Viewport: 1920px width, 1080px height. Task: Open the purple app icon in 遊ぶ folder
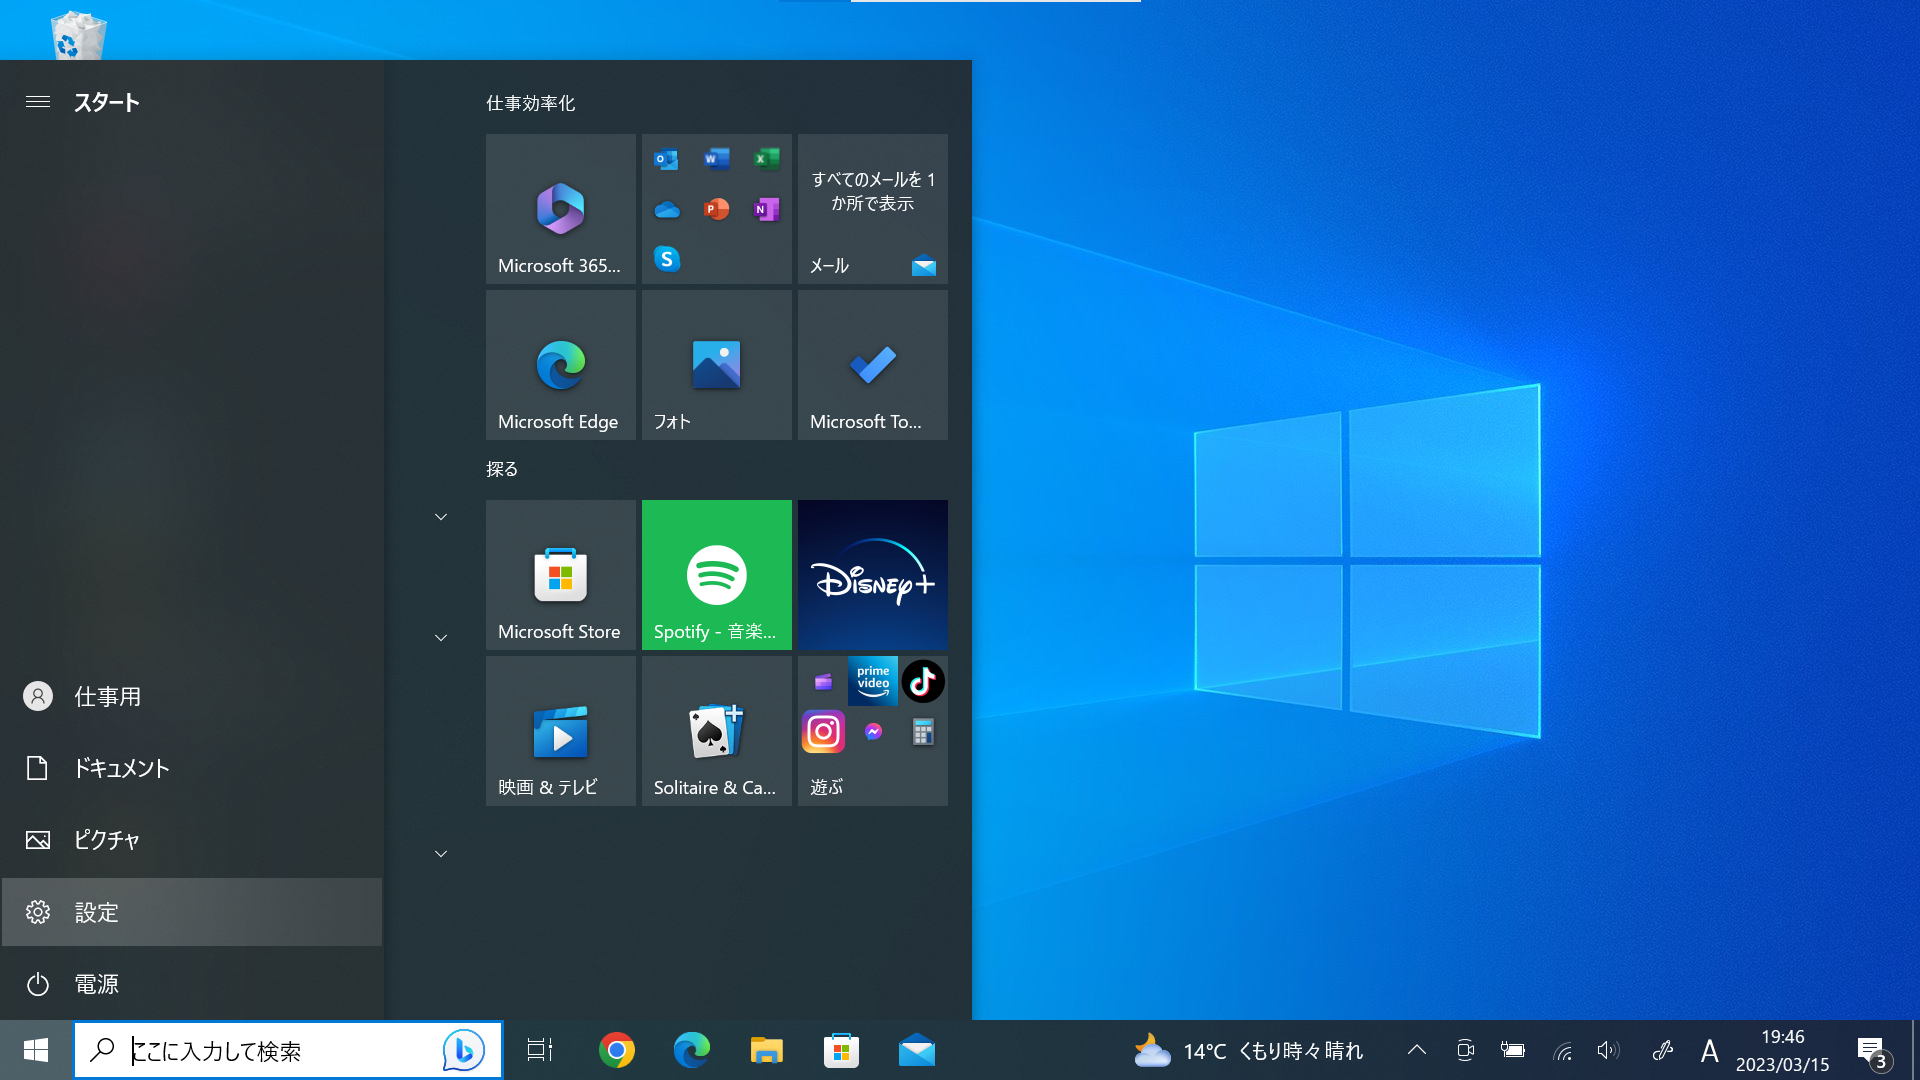pos(823,682)
